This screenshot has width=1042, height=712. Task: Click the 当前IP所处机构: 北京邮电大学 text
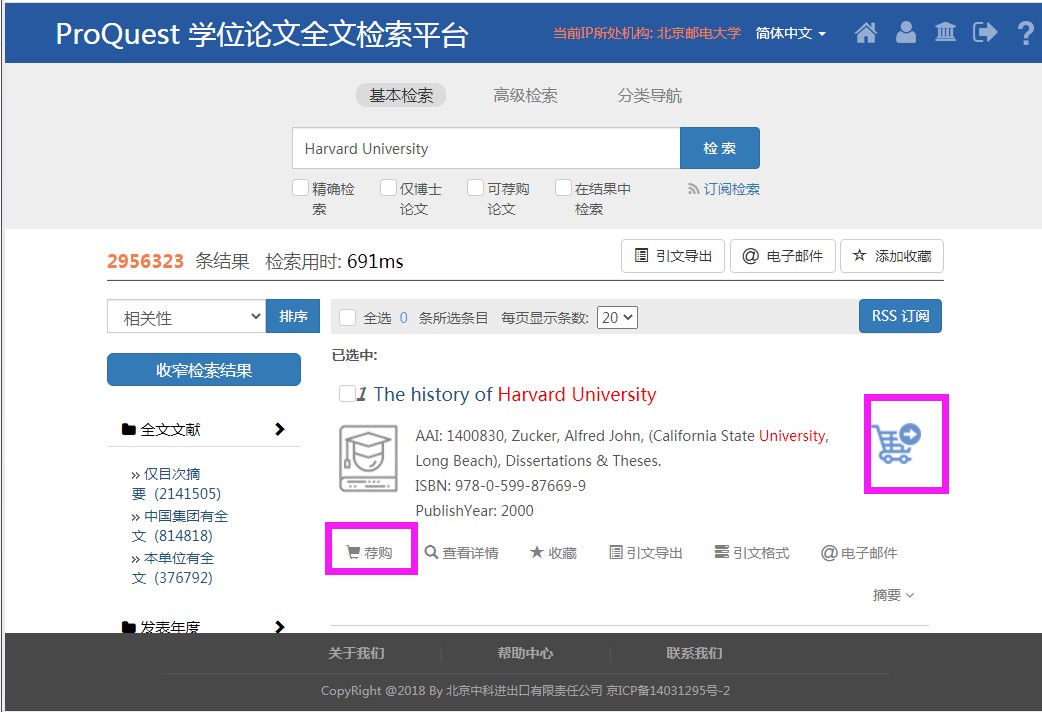tap(647, 33)
